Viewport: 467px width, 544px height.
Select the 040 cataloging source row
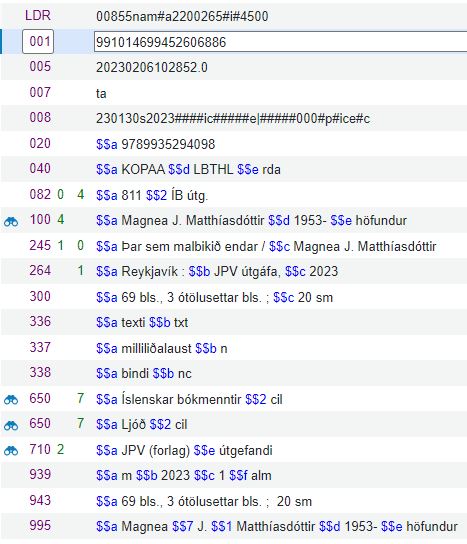point(234,169)
